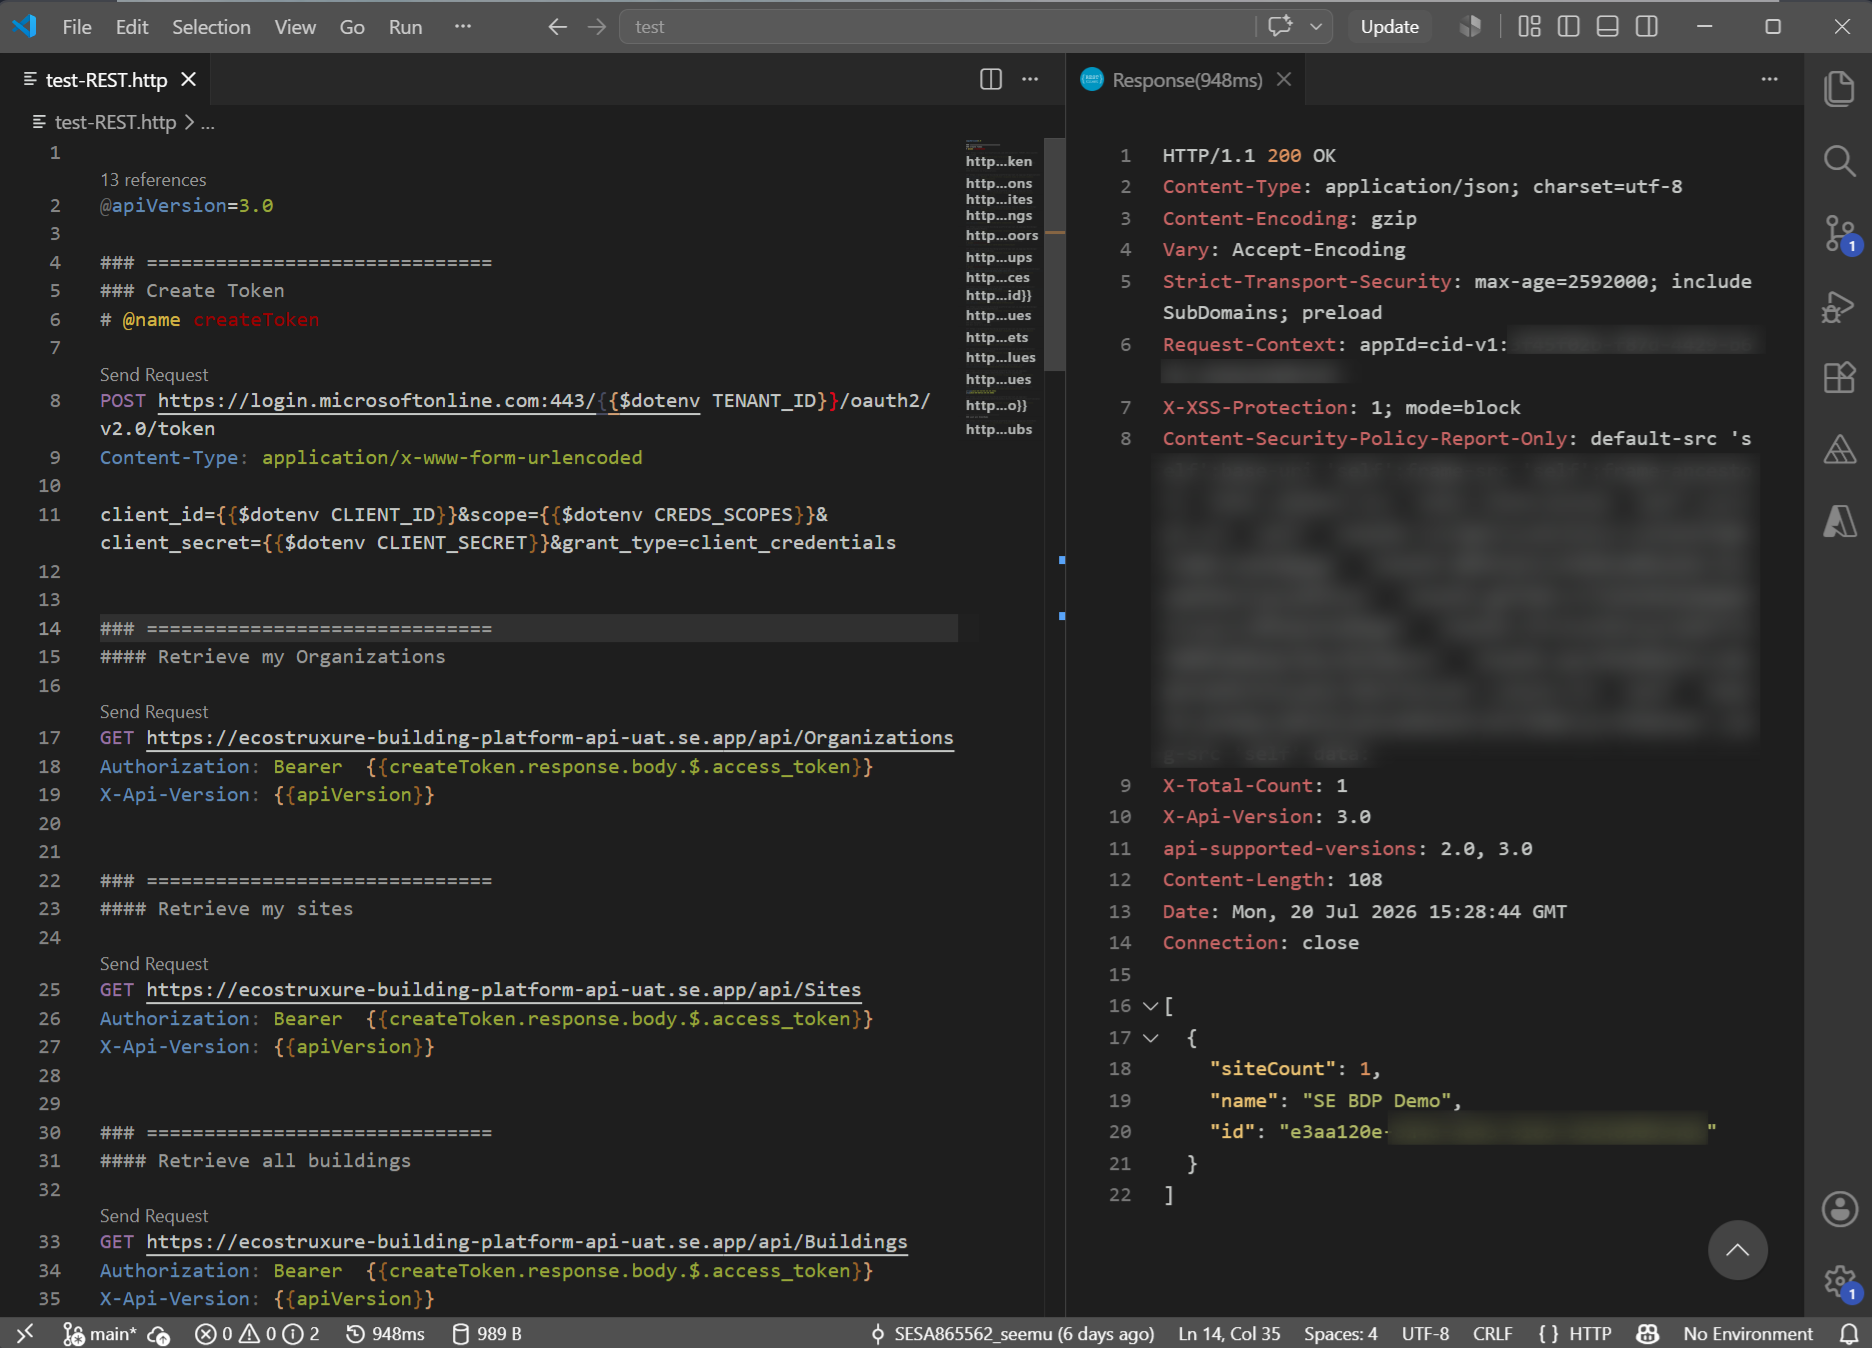1872x1348 pixels.
Task: Change indentation via Spaces: 4
Action: point(1340,1334)
